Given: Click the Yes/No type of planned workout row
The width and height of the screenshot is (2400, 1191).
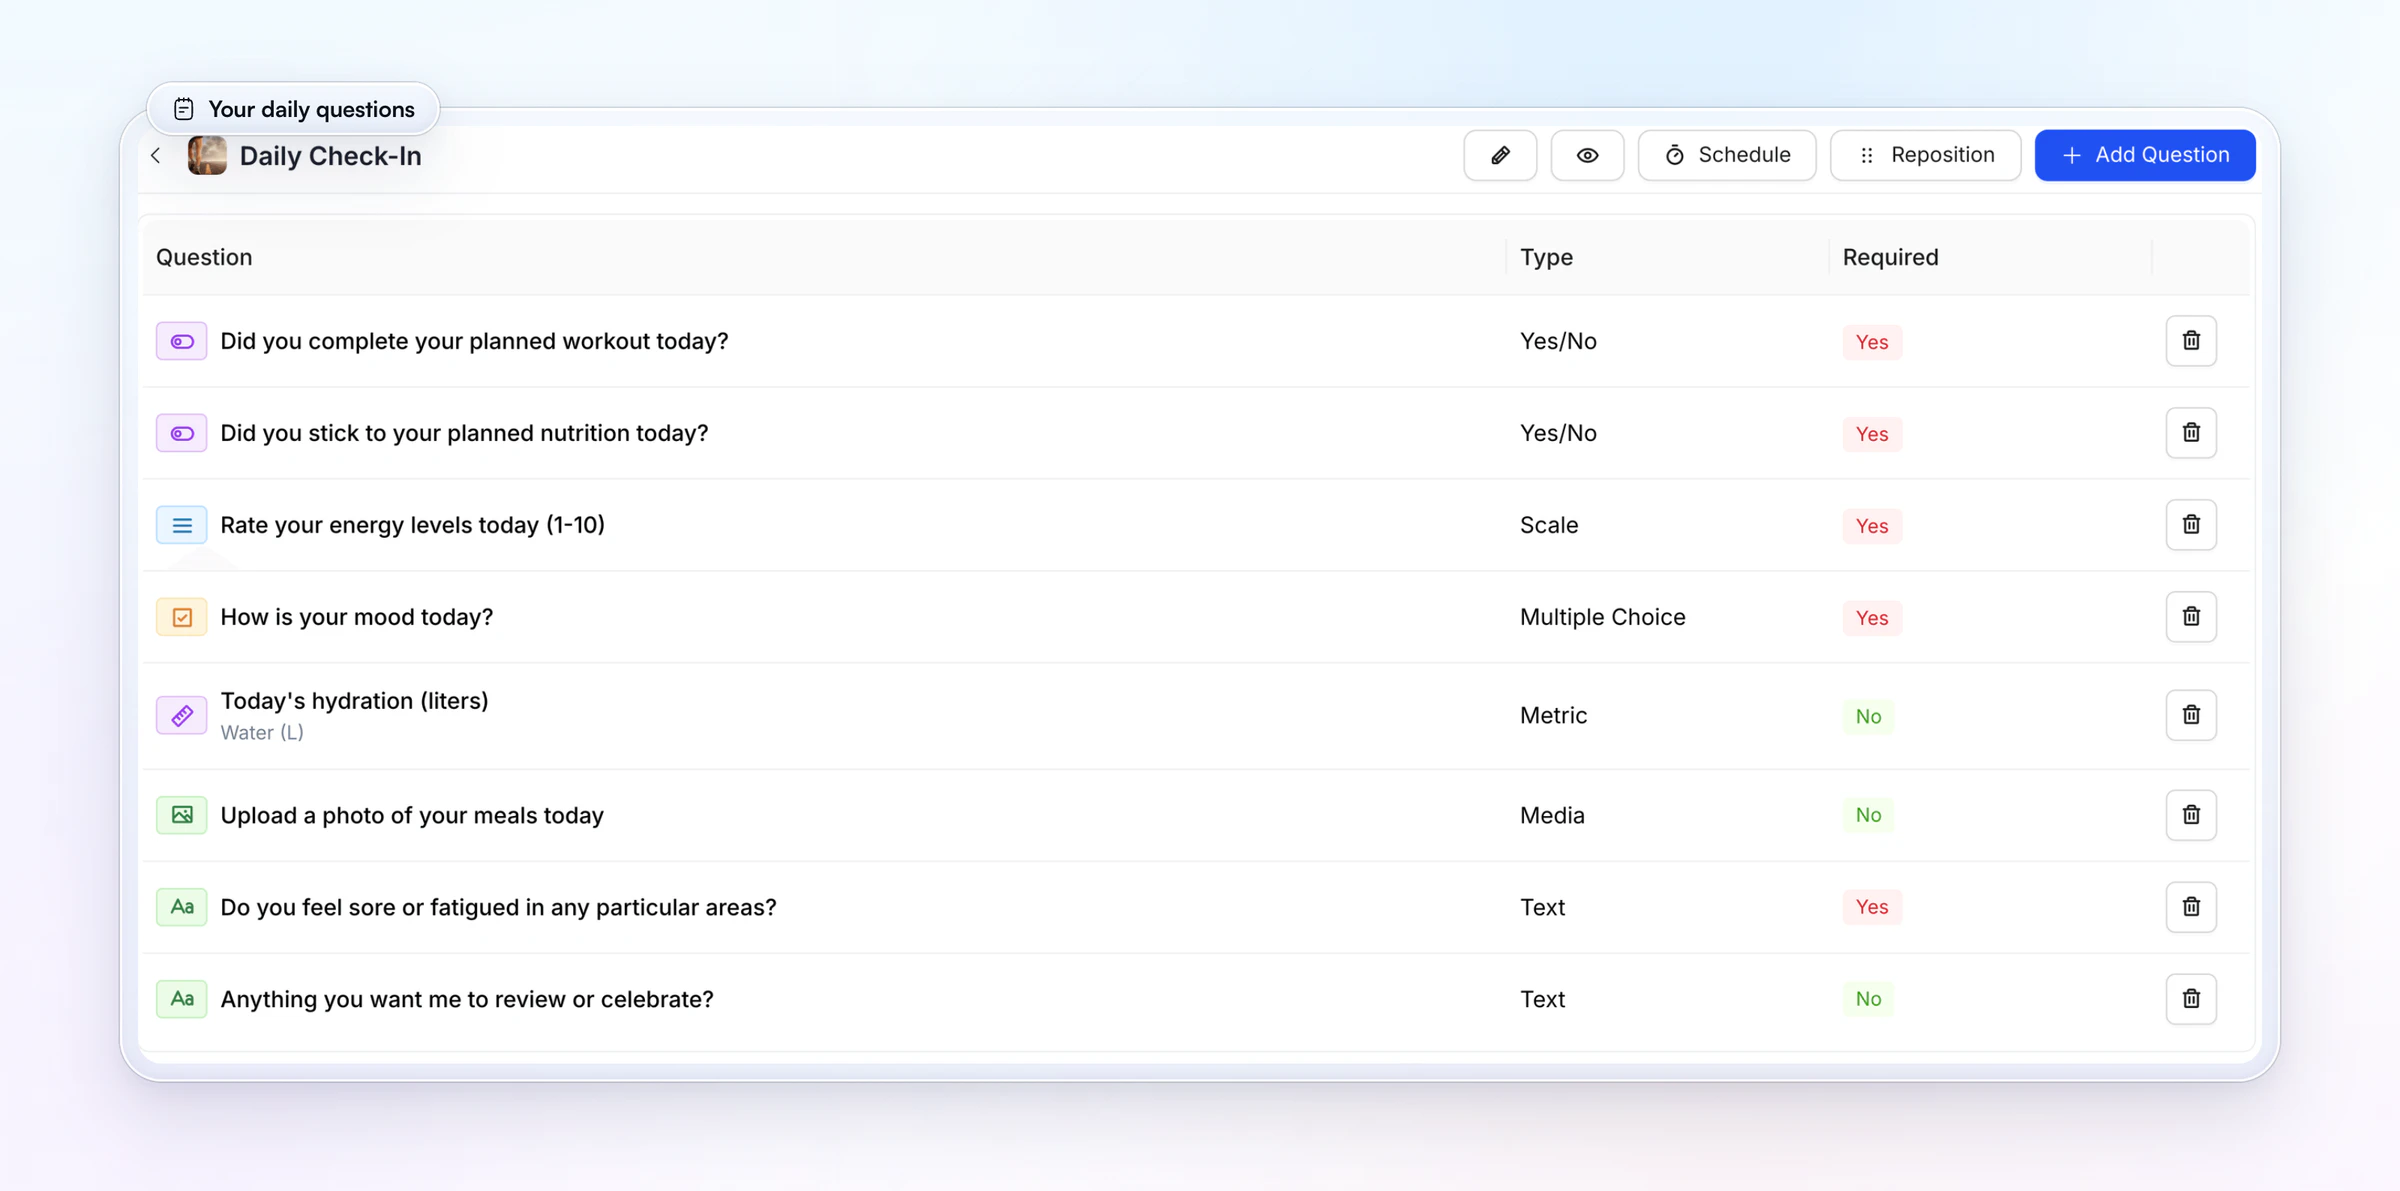Looking at the screenshot, I should 1558,341.
